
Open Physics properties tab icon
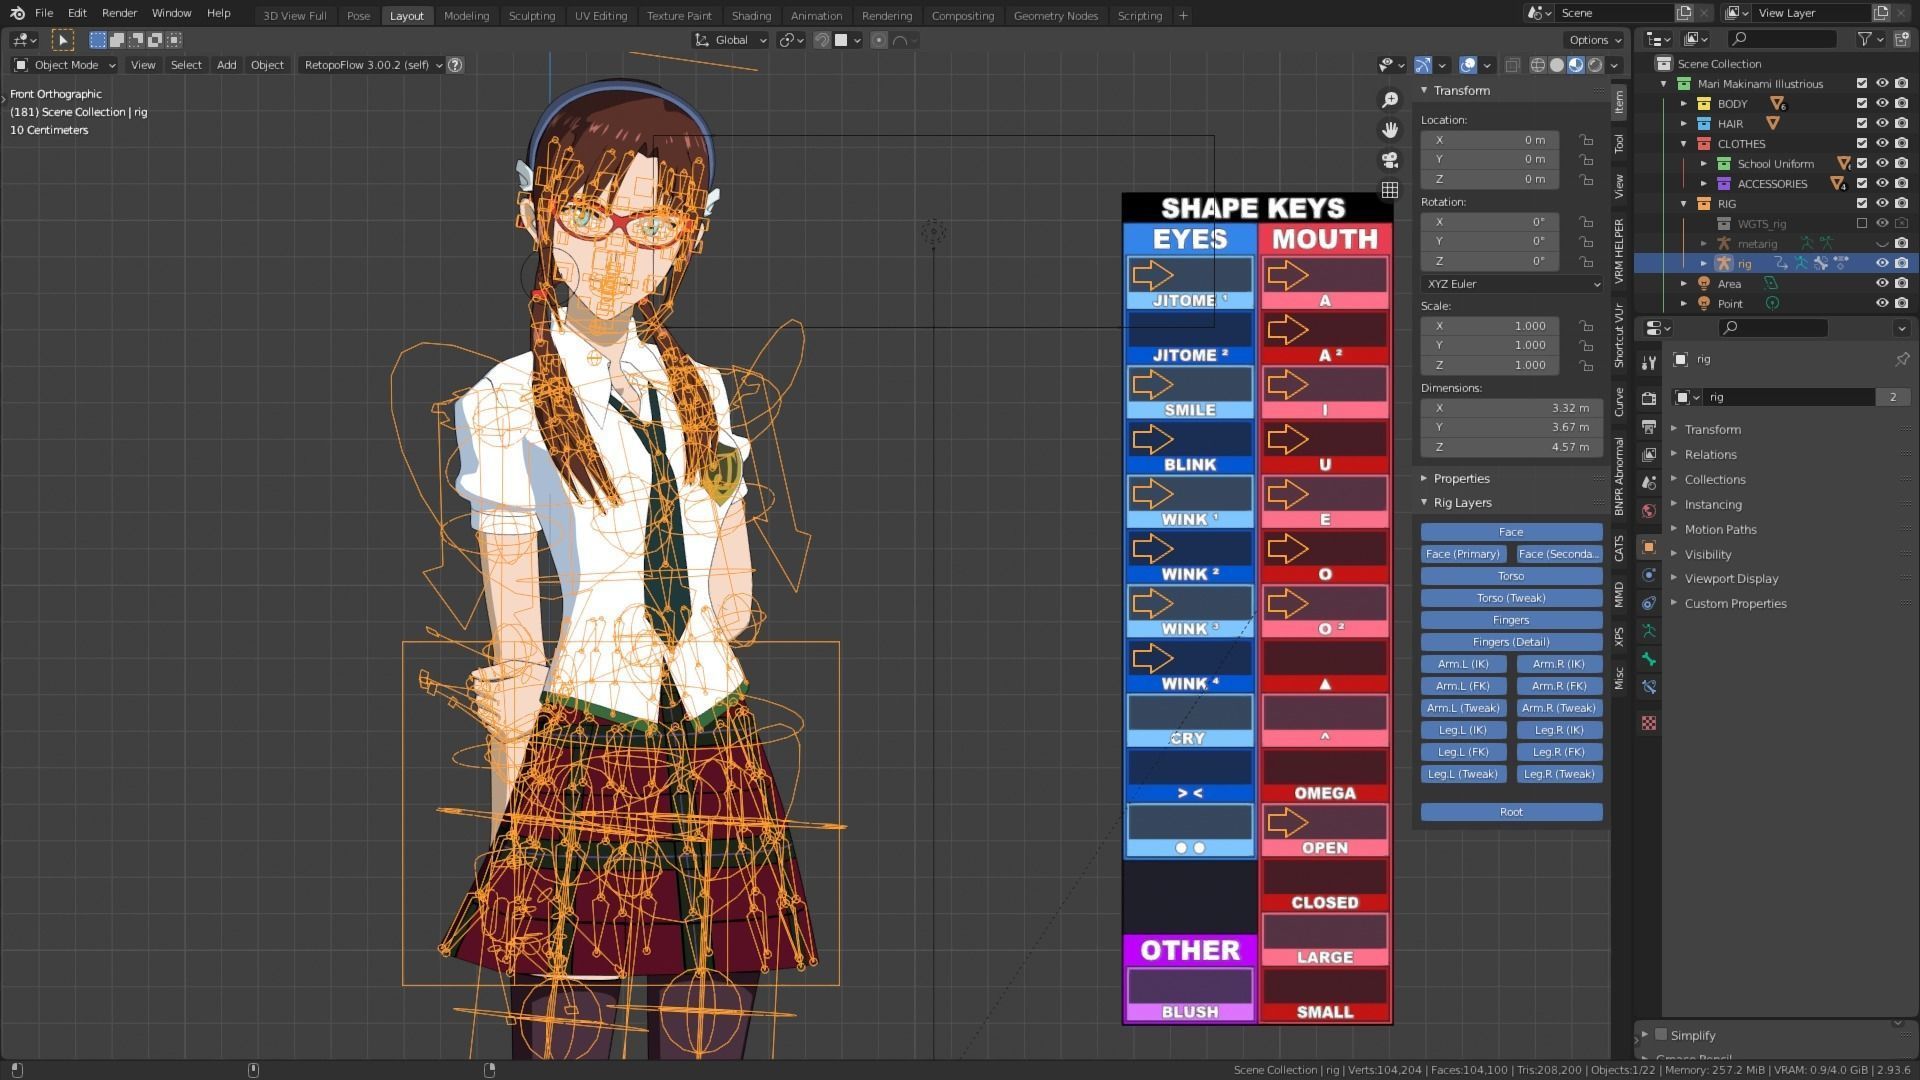[x=1649, y=575]
